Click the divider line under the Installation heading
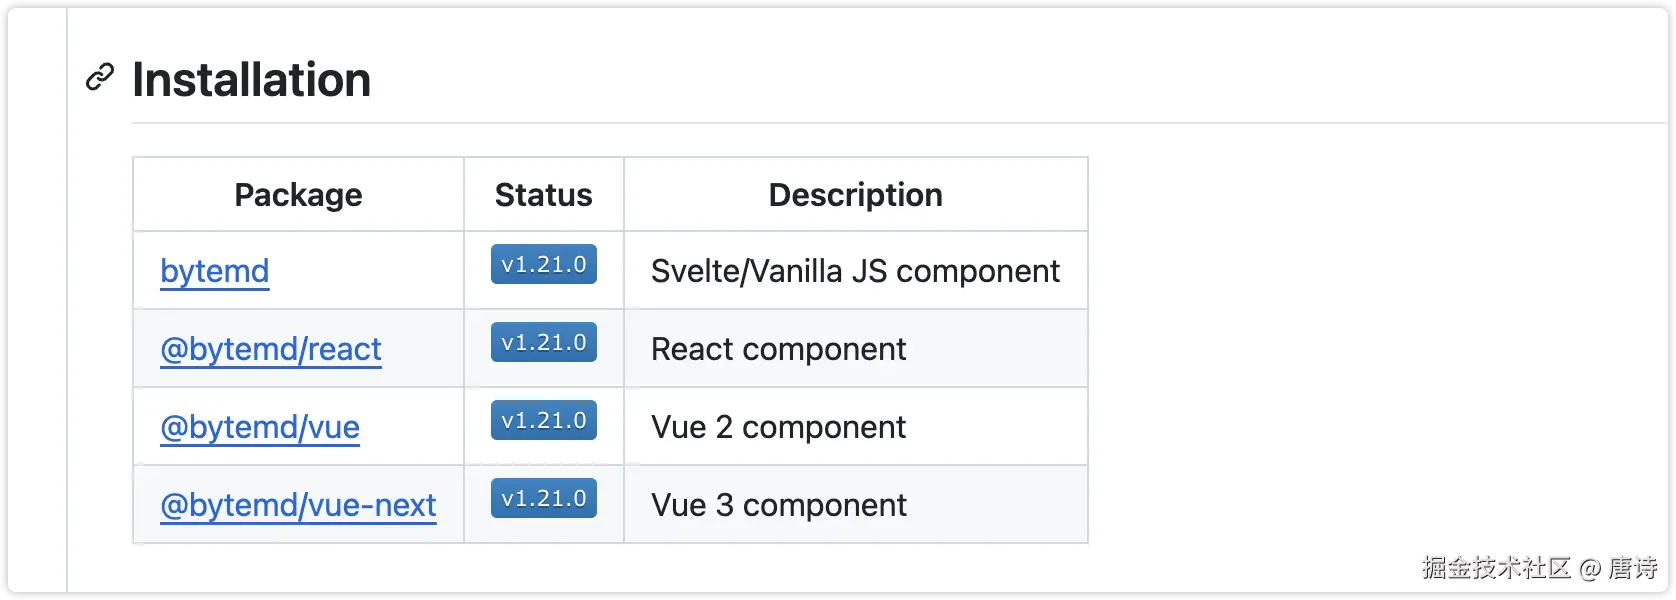The width and height of the screenshot is (1676, 600). (900, 123)
